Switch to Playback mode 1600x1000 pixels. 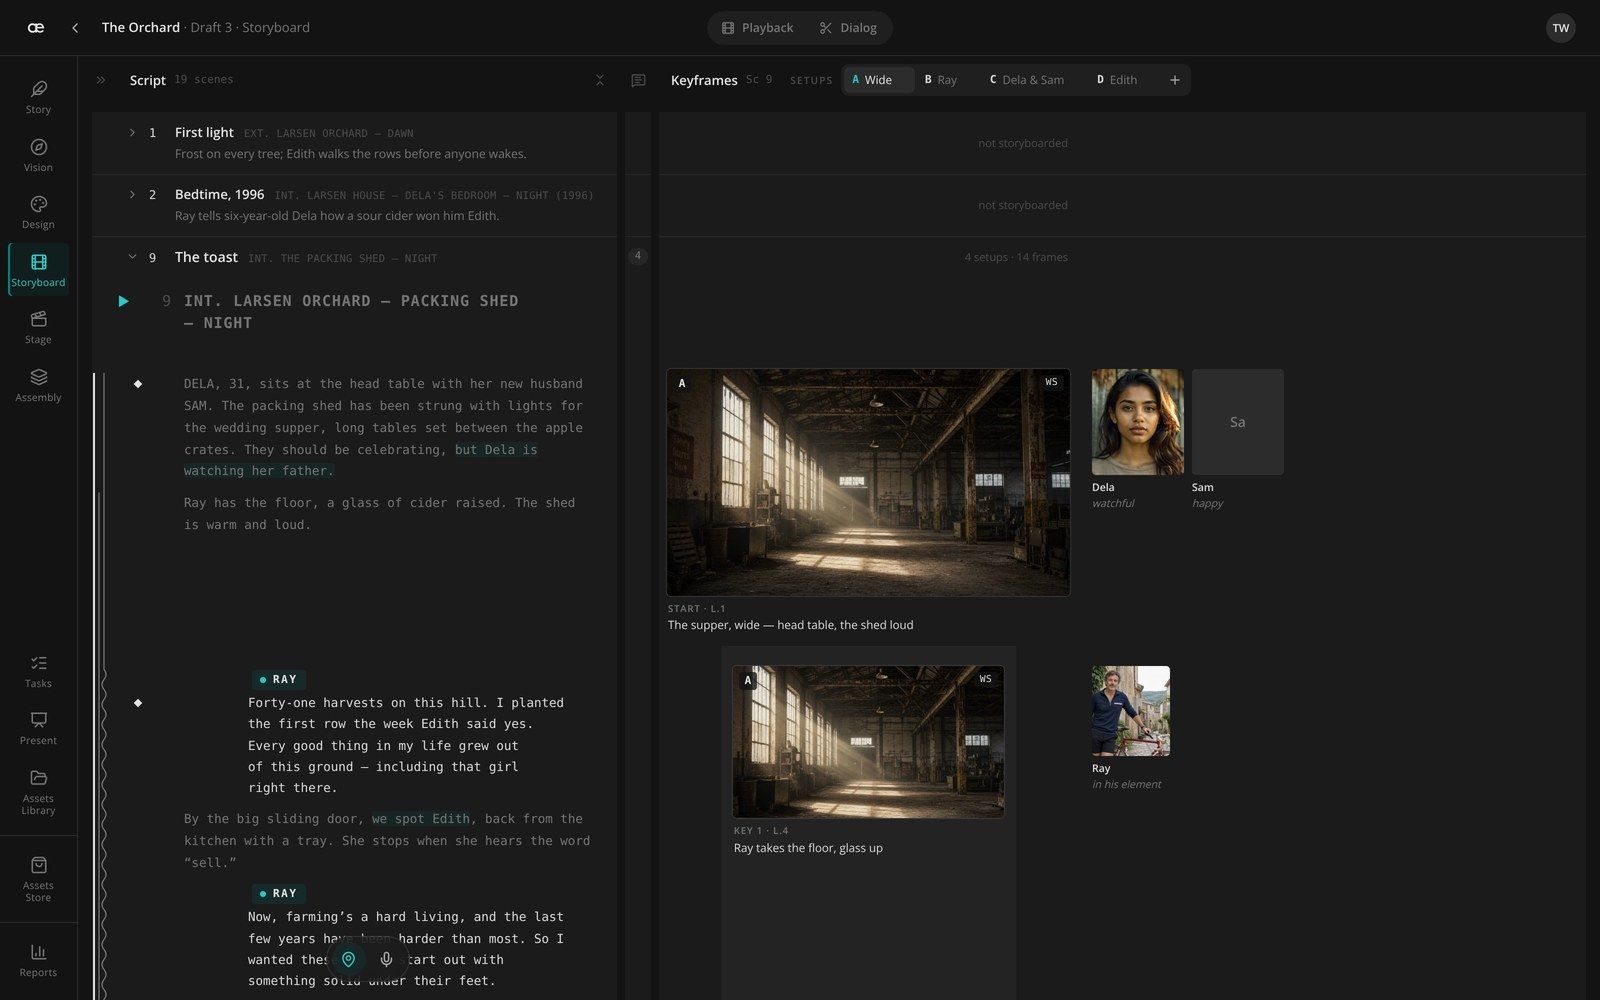coord(757,28)
